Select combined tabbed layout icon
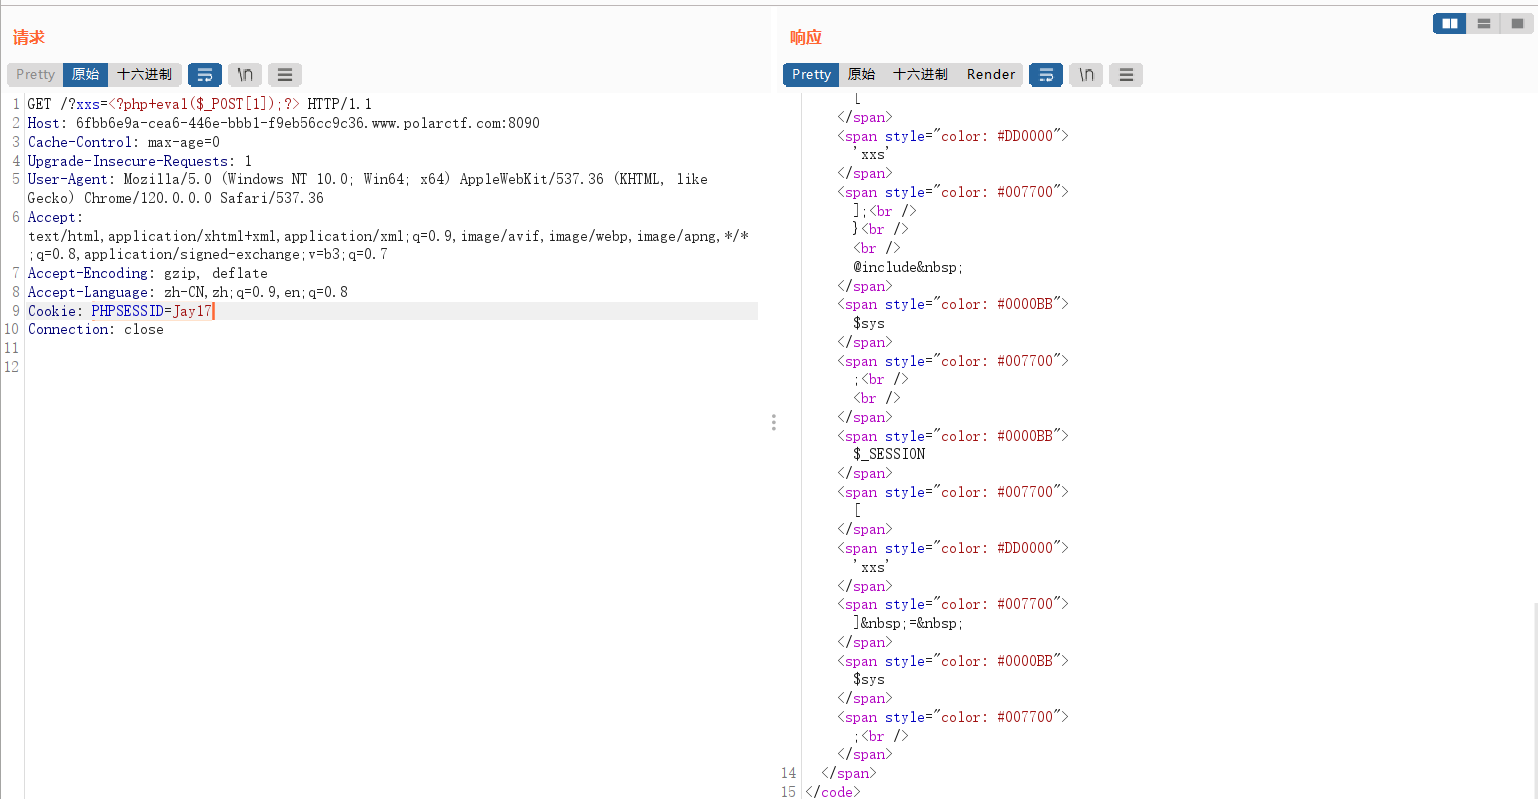Image resolution: width=1538 pixels, height=799 pixels. pyautogui.click(x=1517, y=23)
